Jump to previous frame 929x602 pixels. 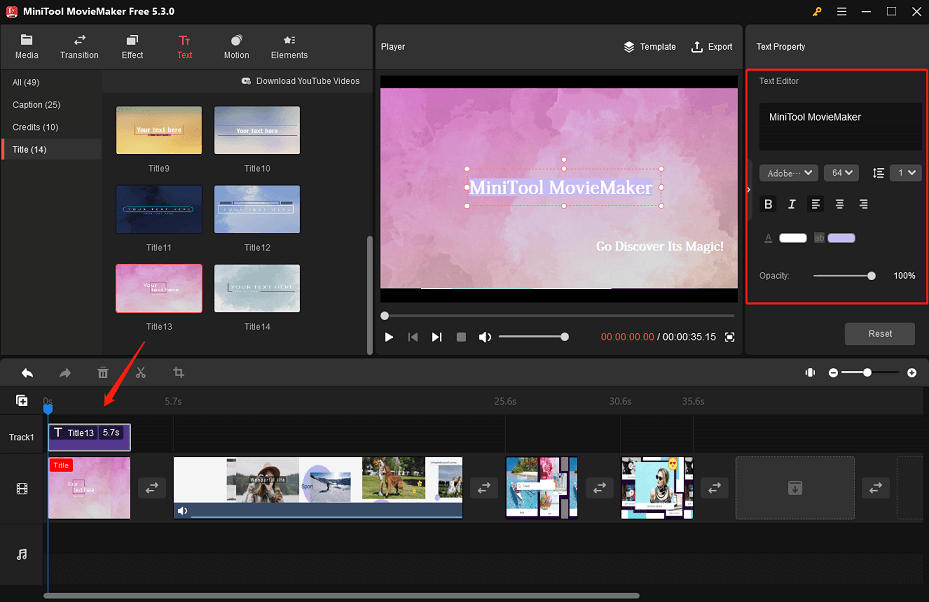click(413, 337)
